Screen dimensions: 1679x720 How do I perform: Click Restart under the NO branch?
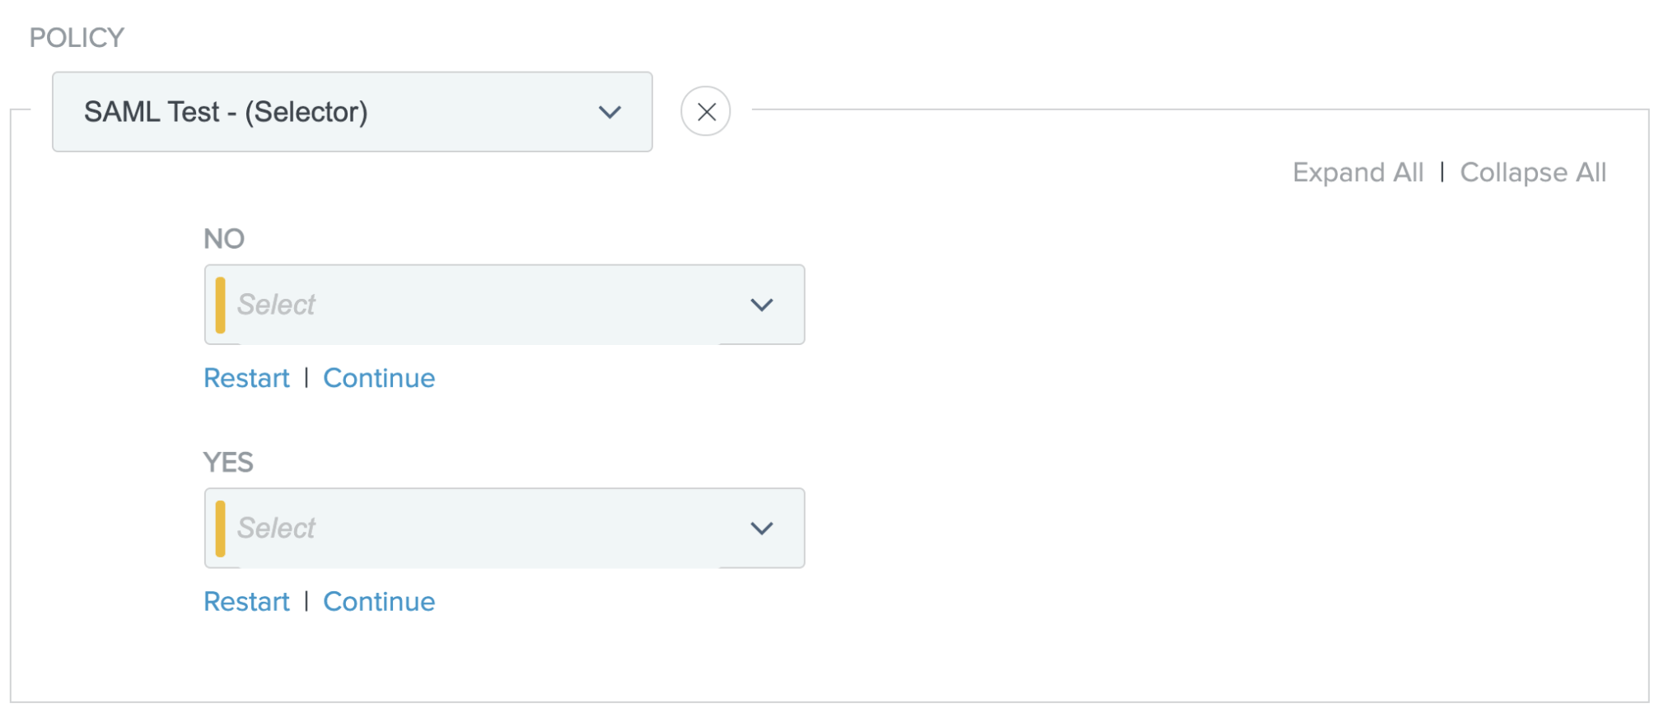(x=246, y=378)
